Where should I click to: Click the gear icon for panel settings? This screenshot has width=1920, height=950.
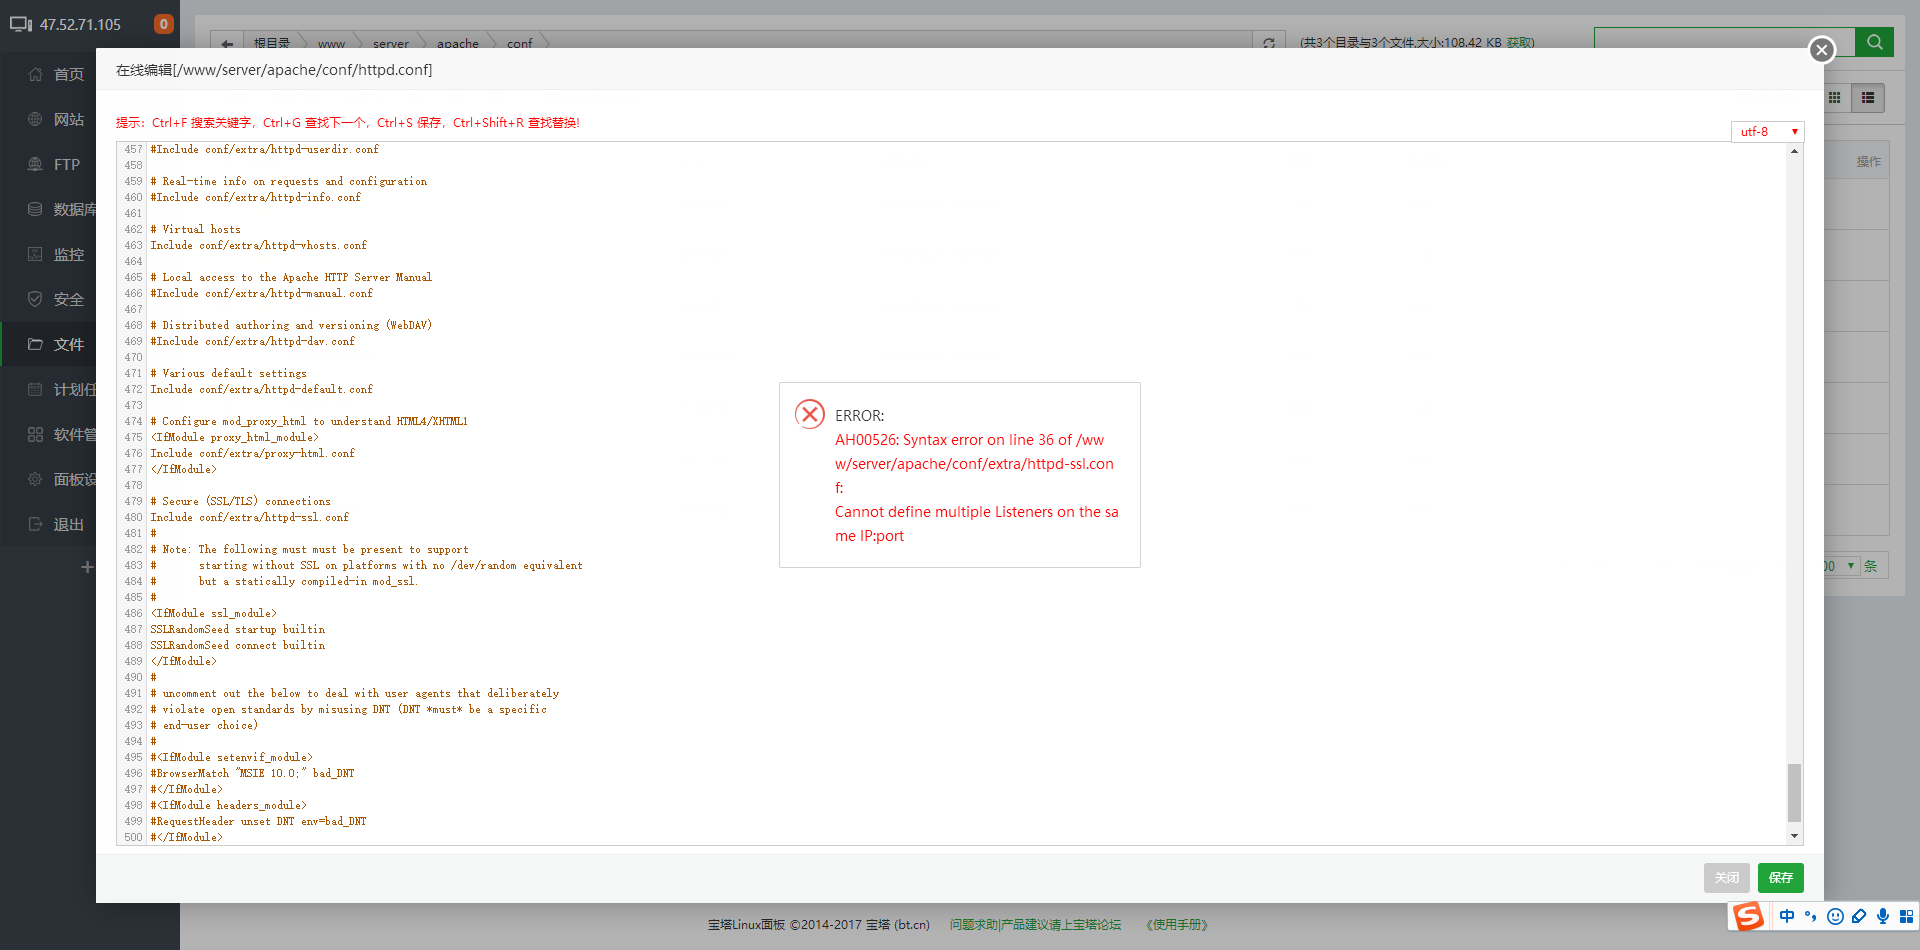click(35, 479)
